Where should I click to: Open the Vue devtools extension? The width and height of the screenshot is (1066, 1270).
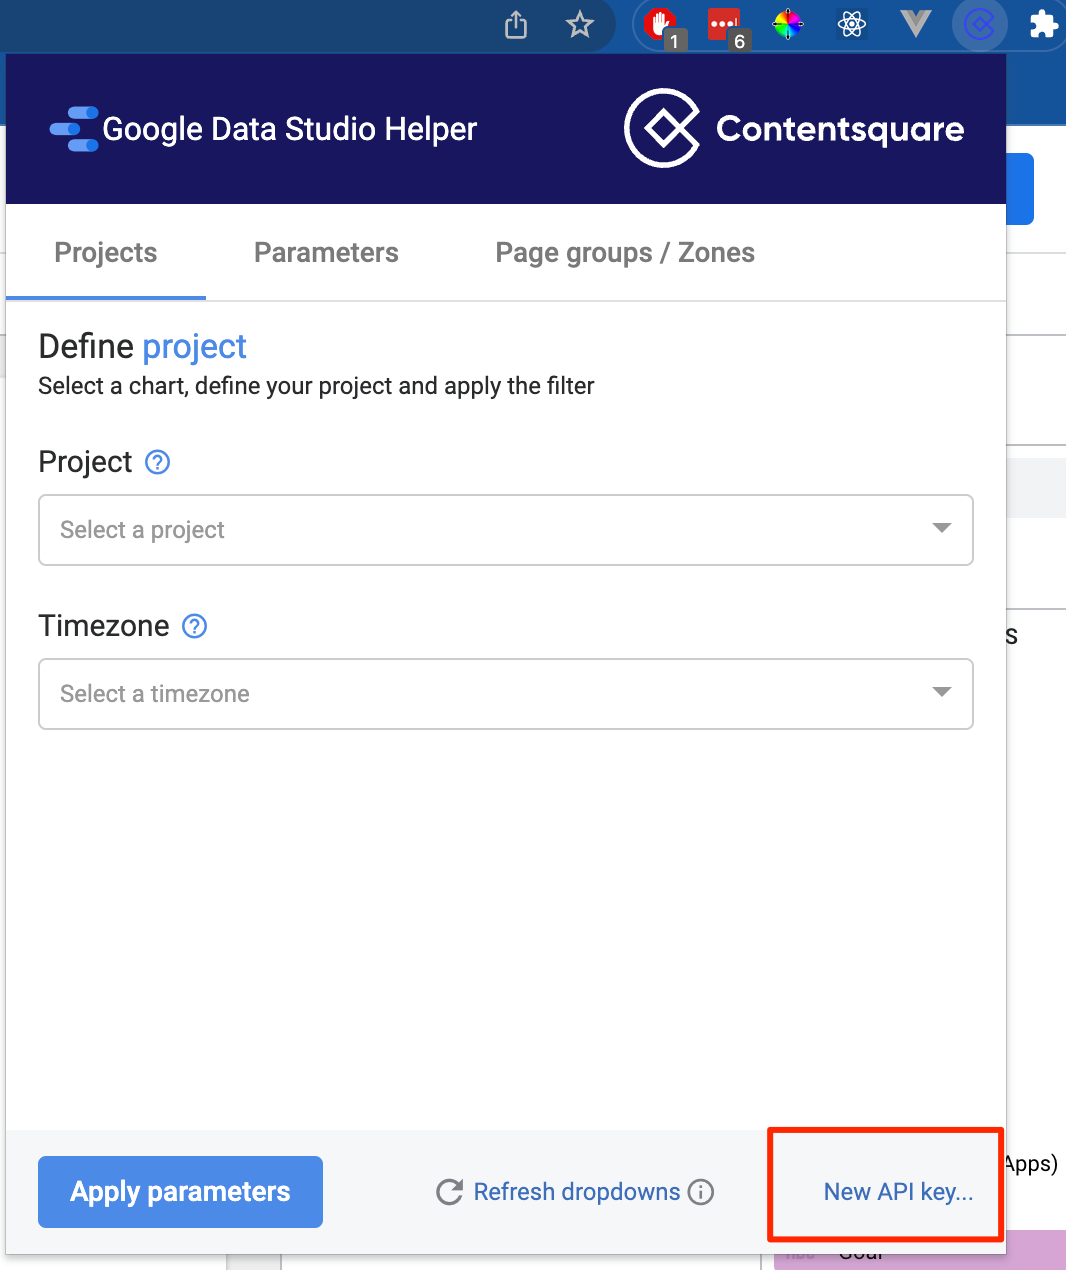point(915,23)
